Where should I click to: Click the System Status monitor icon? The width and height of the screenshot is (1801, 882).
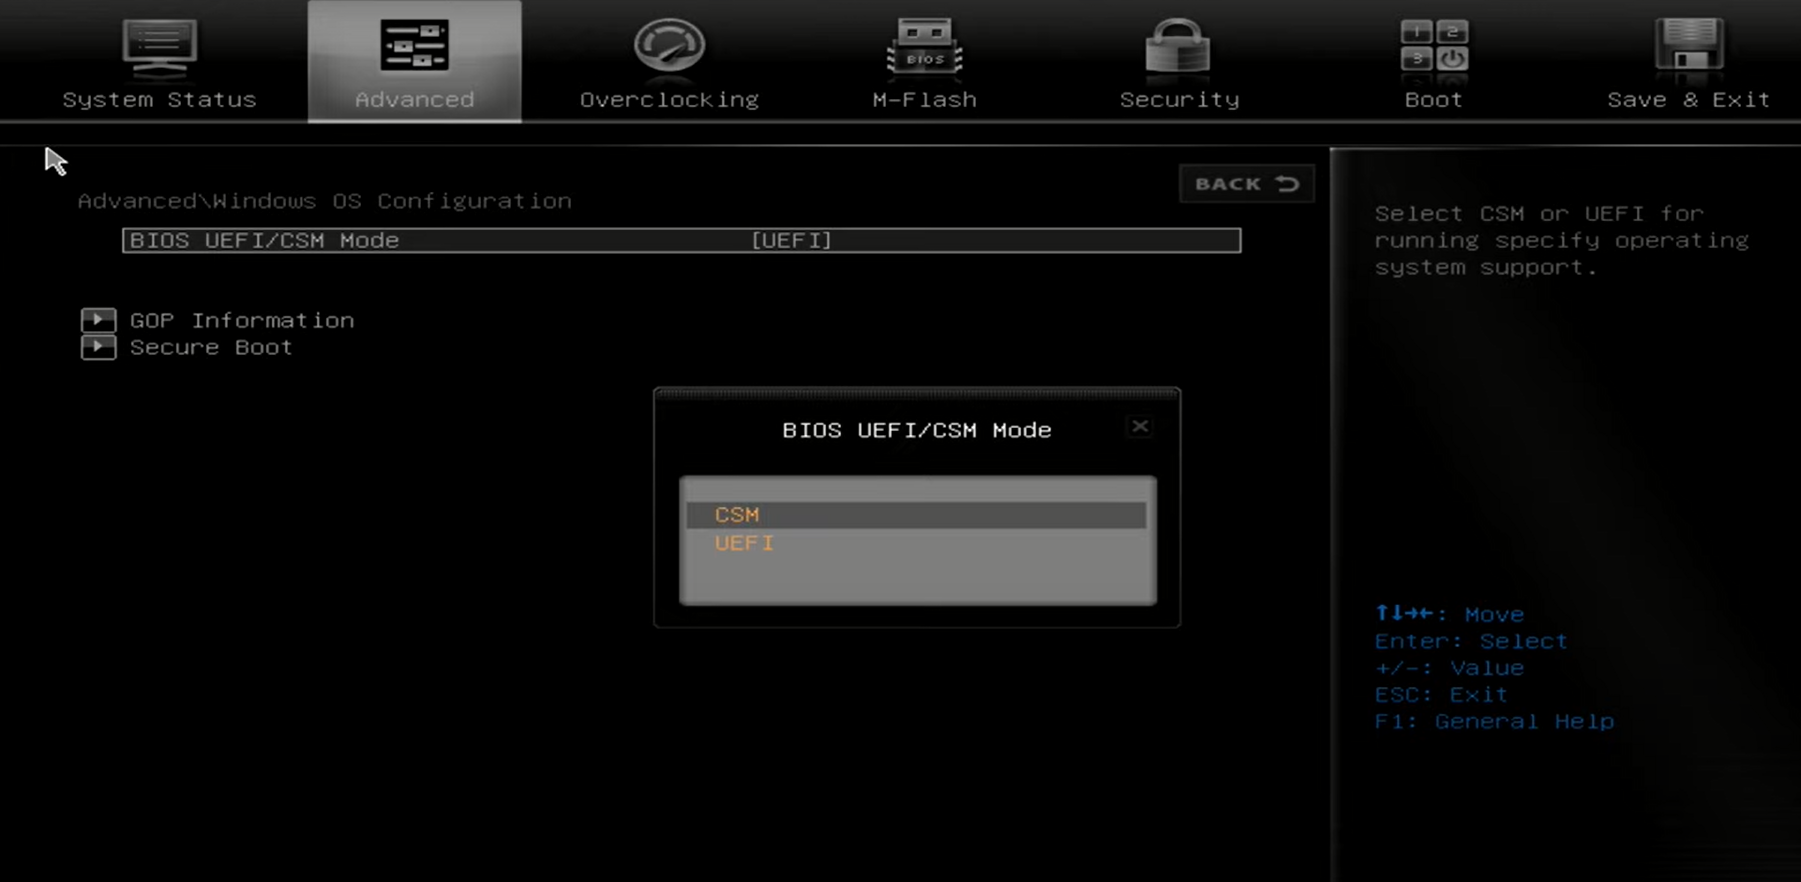(159, 46)
